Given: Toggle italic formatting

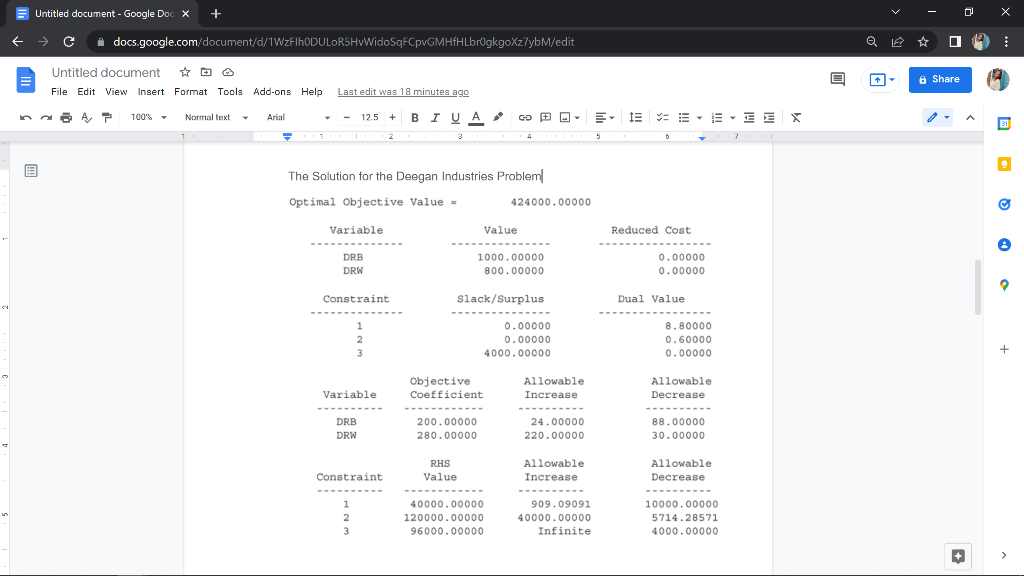Looking at the screenshot, I should point(435,118).
